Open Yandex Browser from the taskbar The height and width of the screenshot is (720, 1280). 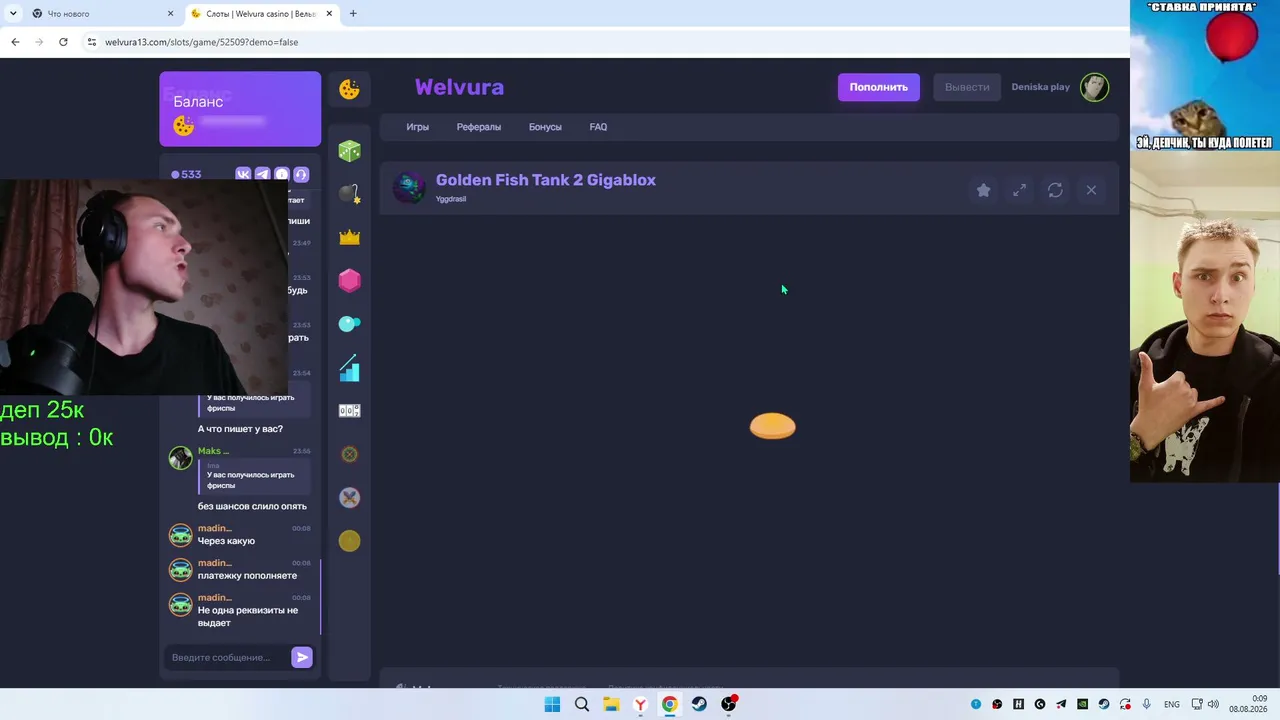click(640, 705)
